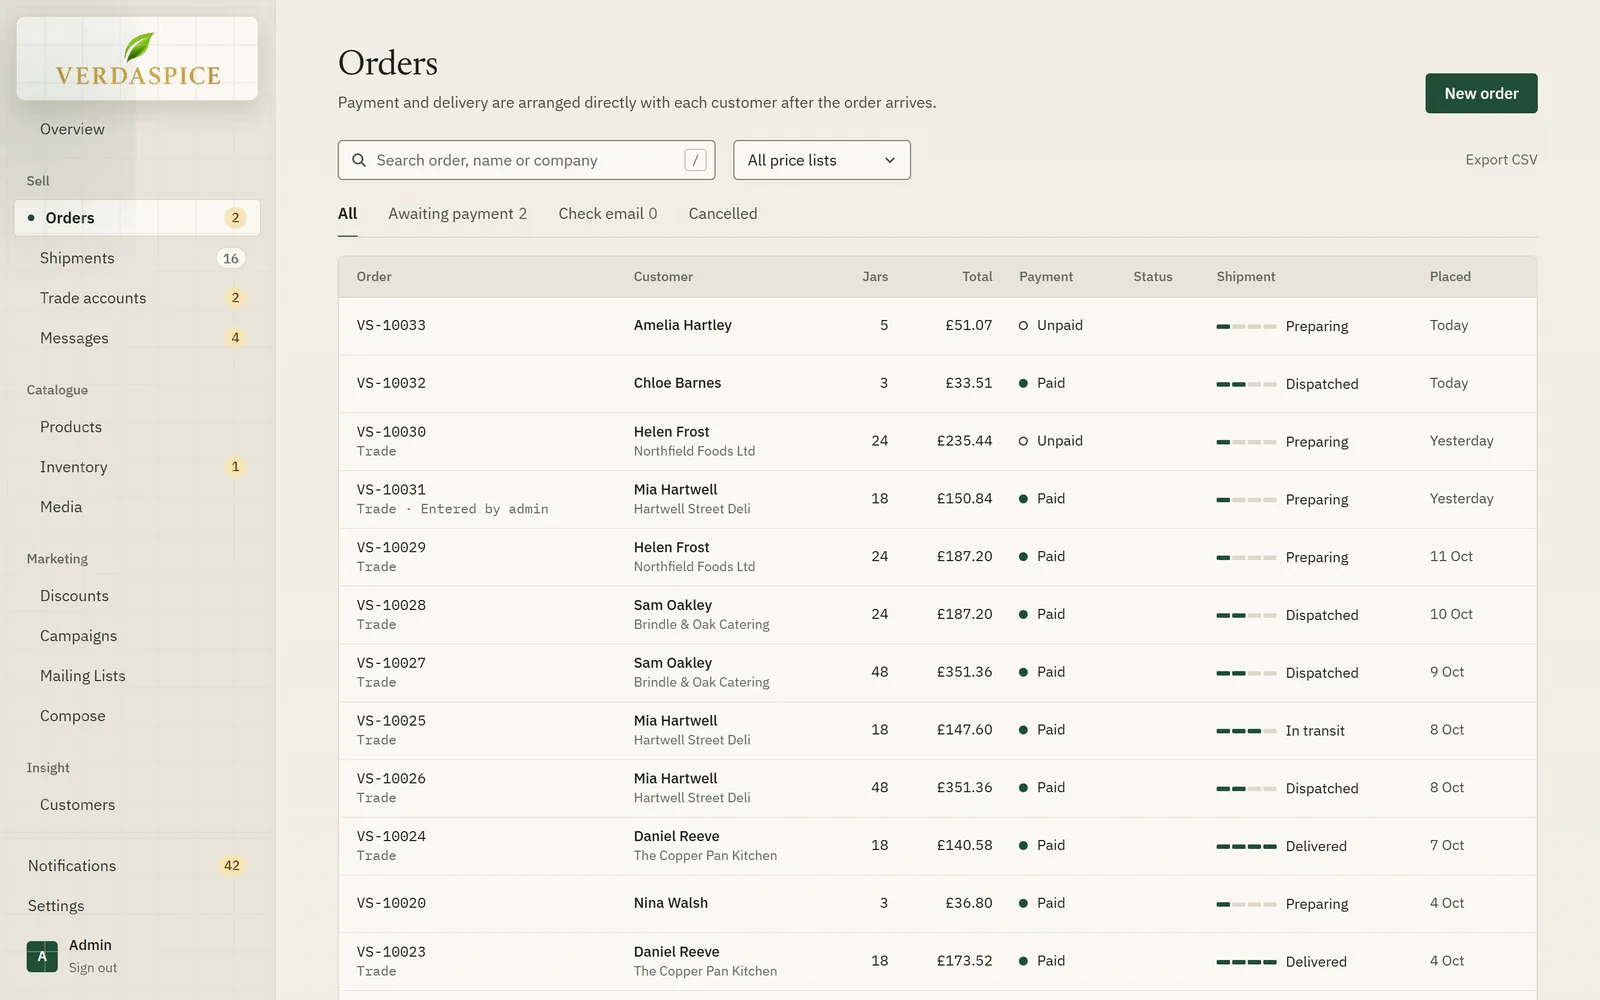Click the Notifications count badge 42

tap(232, 866)
